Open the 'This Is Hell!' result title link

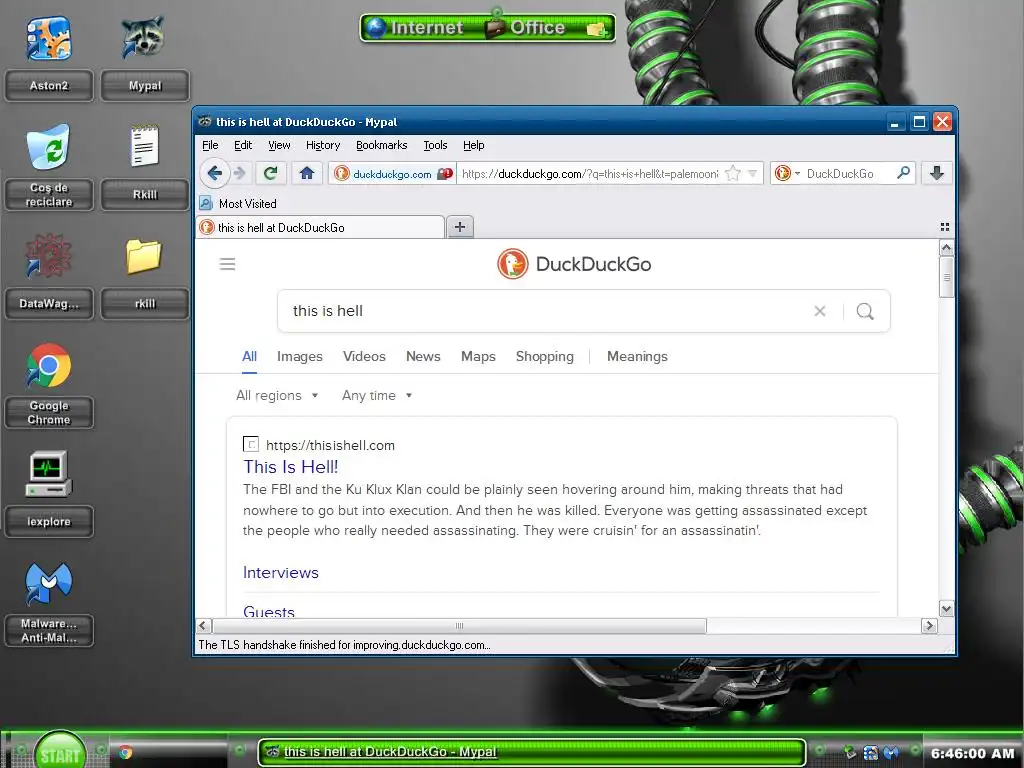291,467
